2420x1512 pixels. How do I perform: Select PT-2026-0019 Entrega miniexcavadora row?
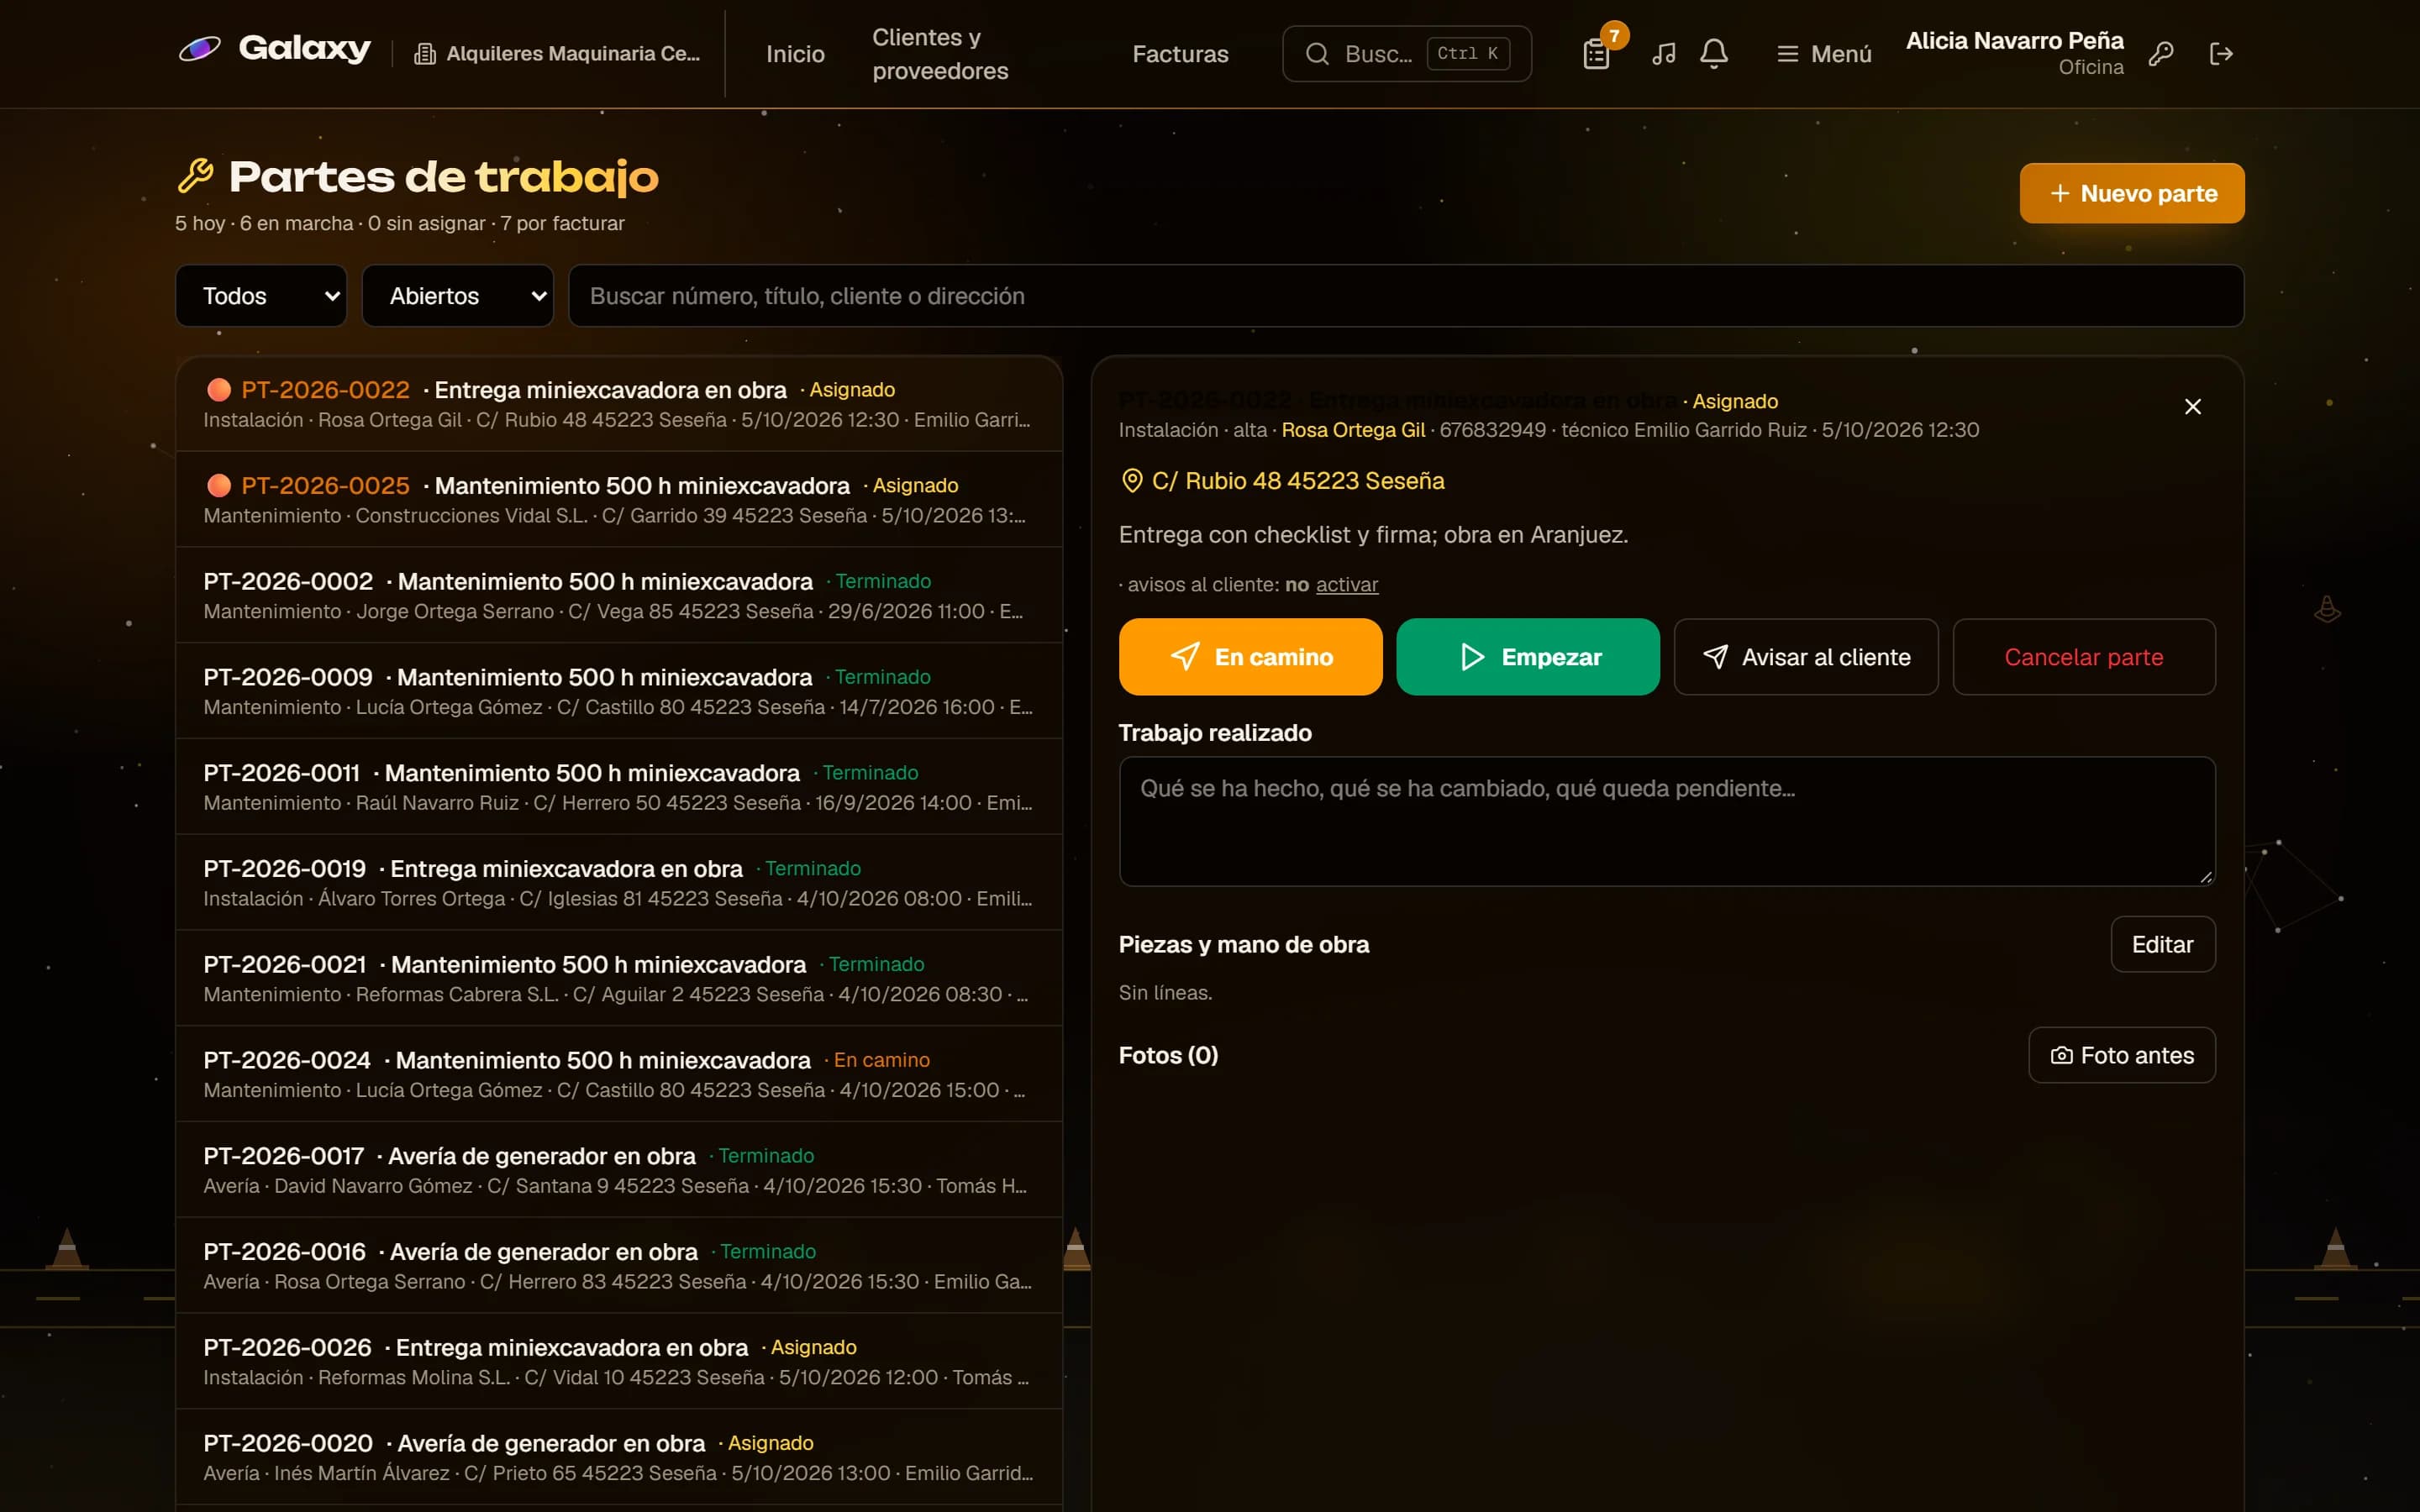coord(619,883)
